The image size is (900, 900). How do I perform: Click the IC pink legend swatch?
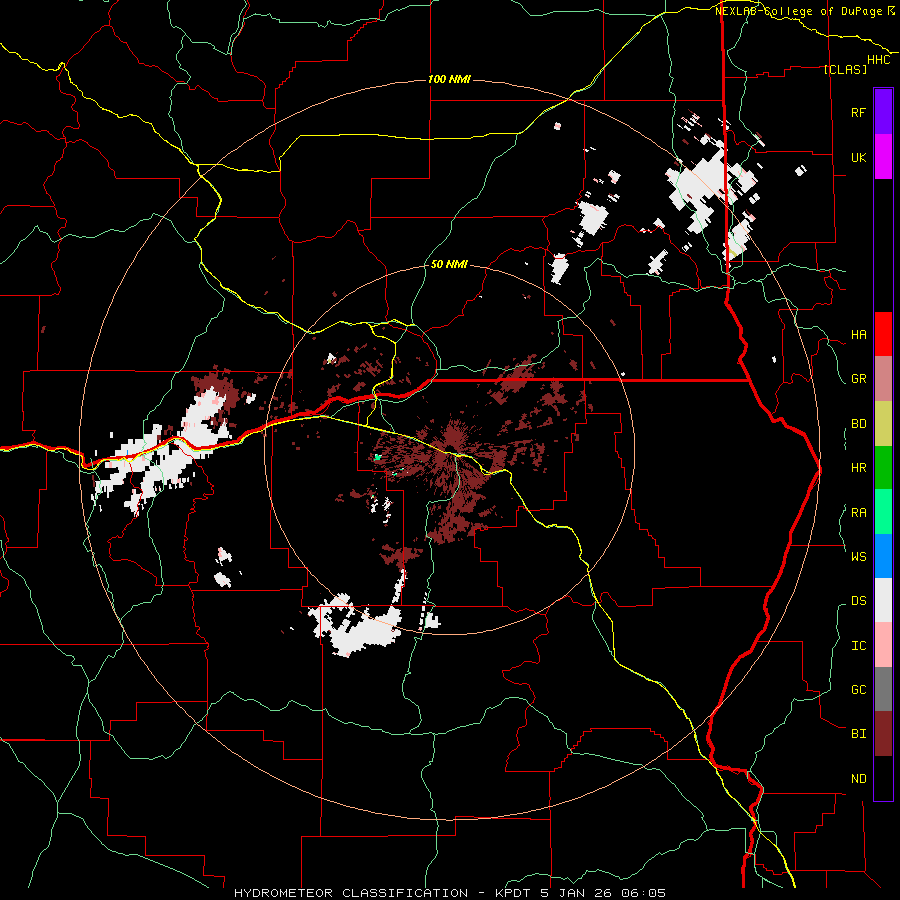pos(883,645)
